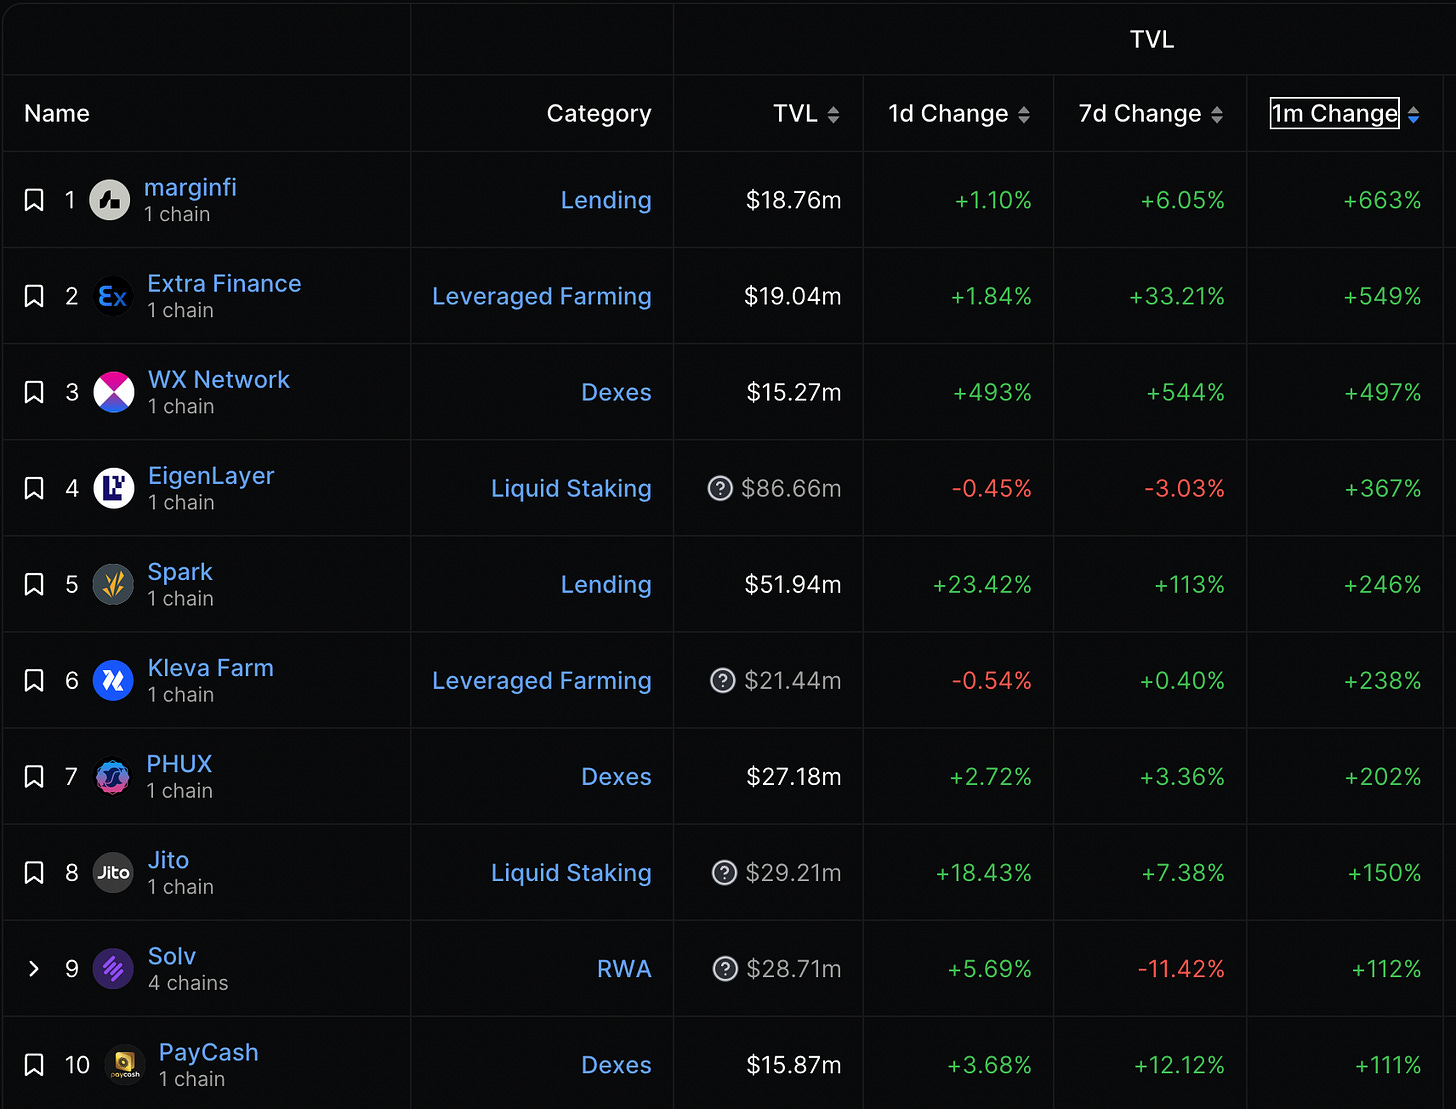Open Kleva Farm's Leveraged Farming category
This screenshot has height=1109, width=1456.
542,680
